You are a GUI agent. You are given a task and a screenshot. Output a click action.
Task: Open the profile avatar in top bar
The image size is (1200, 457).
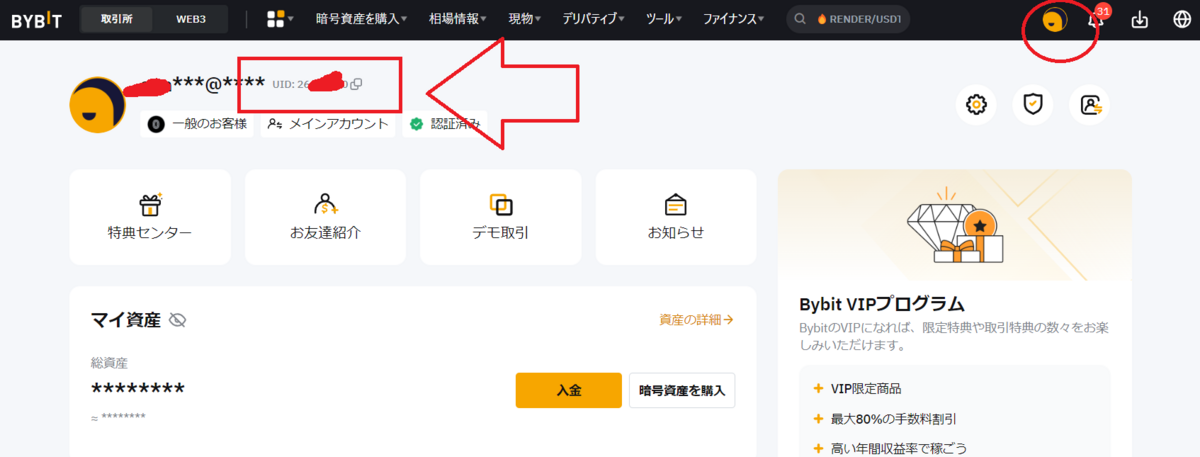(1054, 20)
